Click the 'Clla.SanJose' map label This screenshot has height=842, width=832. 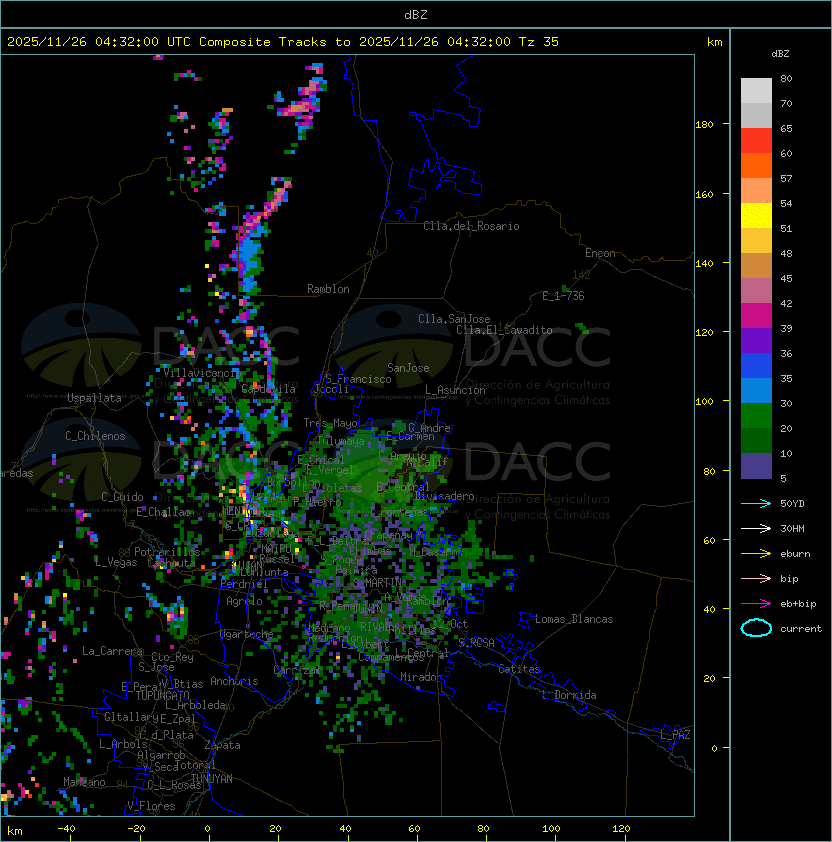454,319
